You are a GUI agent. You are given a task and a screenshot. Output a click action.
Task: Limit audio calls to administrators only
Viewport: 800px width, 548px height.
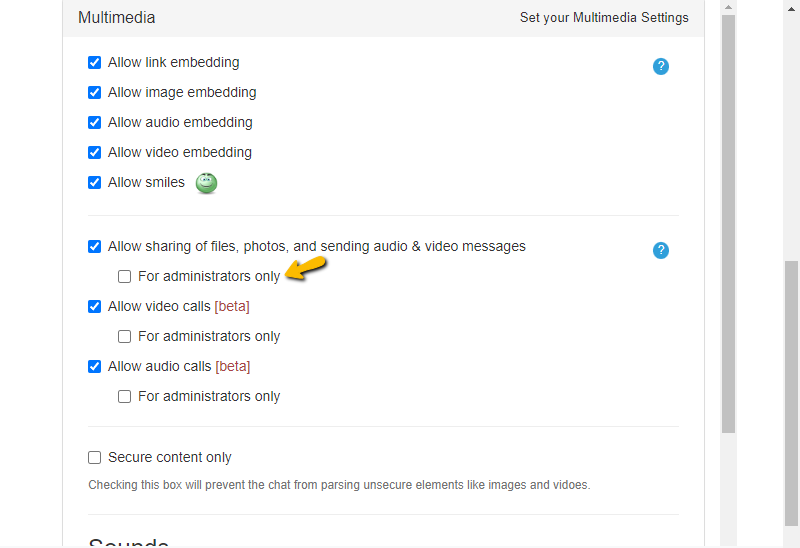[x=125, y=396]
